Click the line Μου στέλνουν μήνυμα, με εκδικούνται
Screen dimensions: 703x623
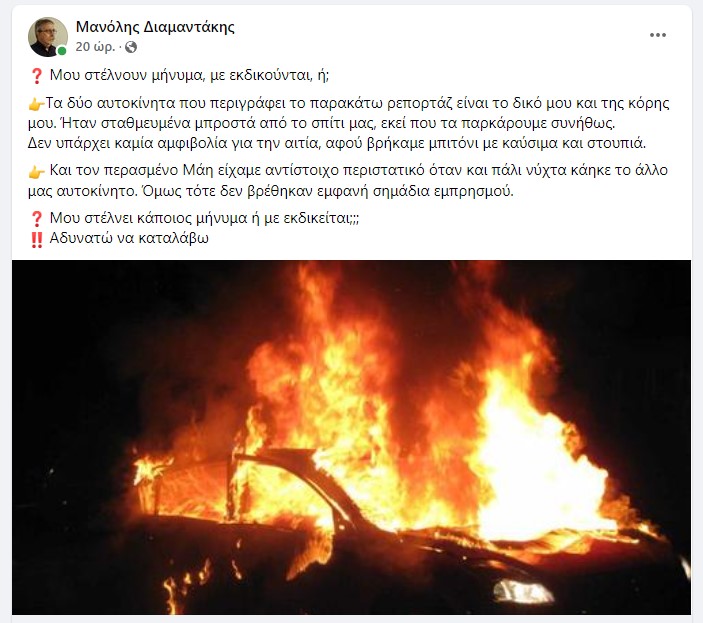click(189, 75)
